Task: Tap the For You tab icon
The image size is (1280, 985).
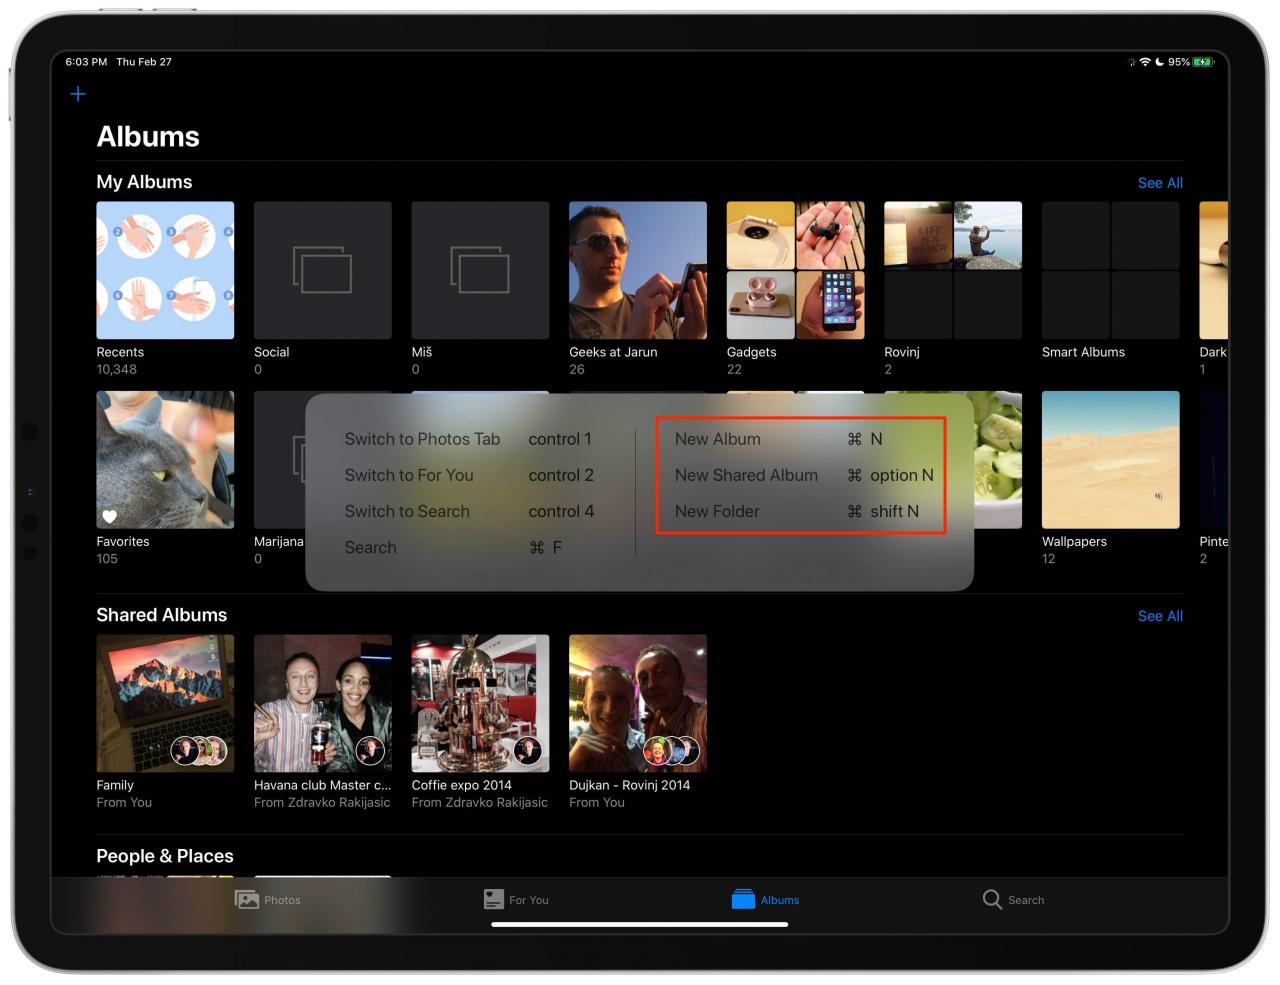Action: tap(493, 900)
